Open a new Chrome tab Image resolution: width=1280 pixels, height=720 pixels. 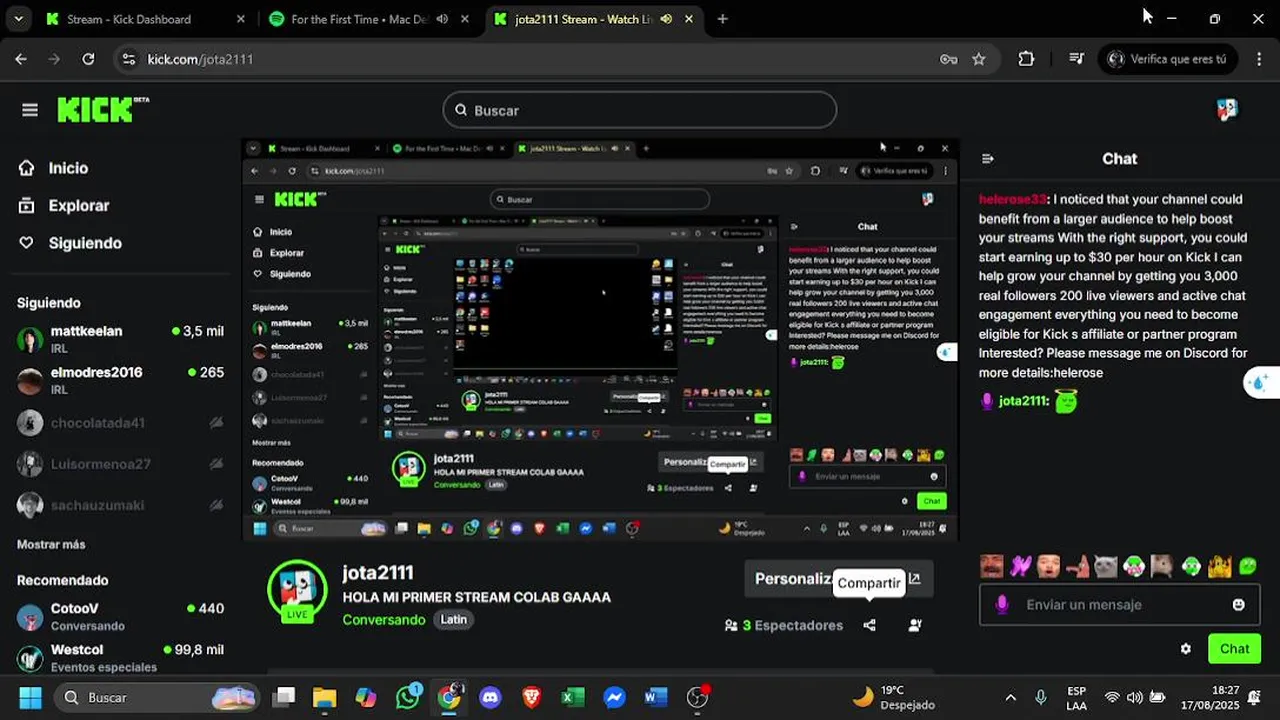click(x=722, y=19)
